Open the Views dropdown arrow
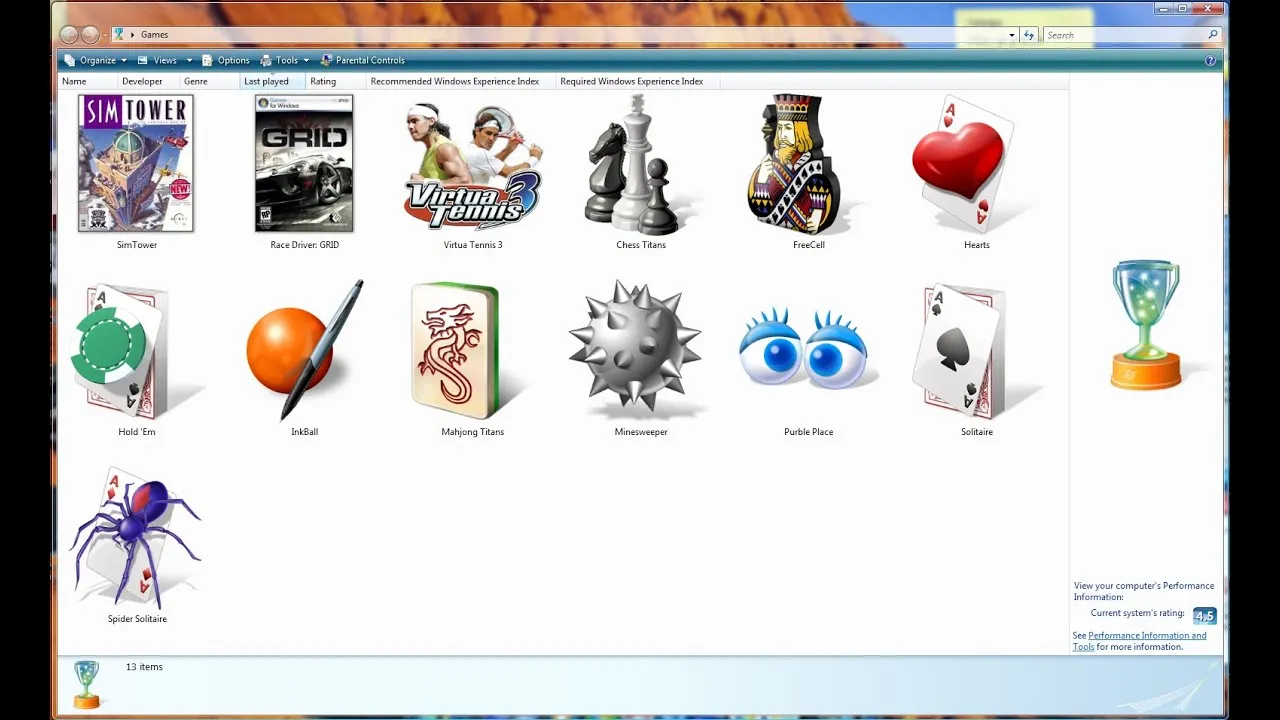 click(x=189, y=60)
